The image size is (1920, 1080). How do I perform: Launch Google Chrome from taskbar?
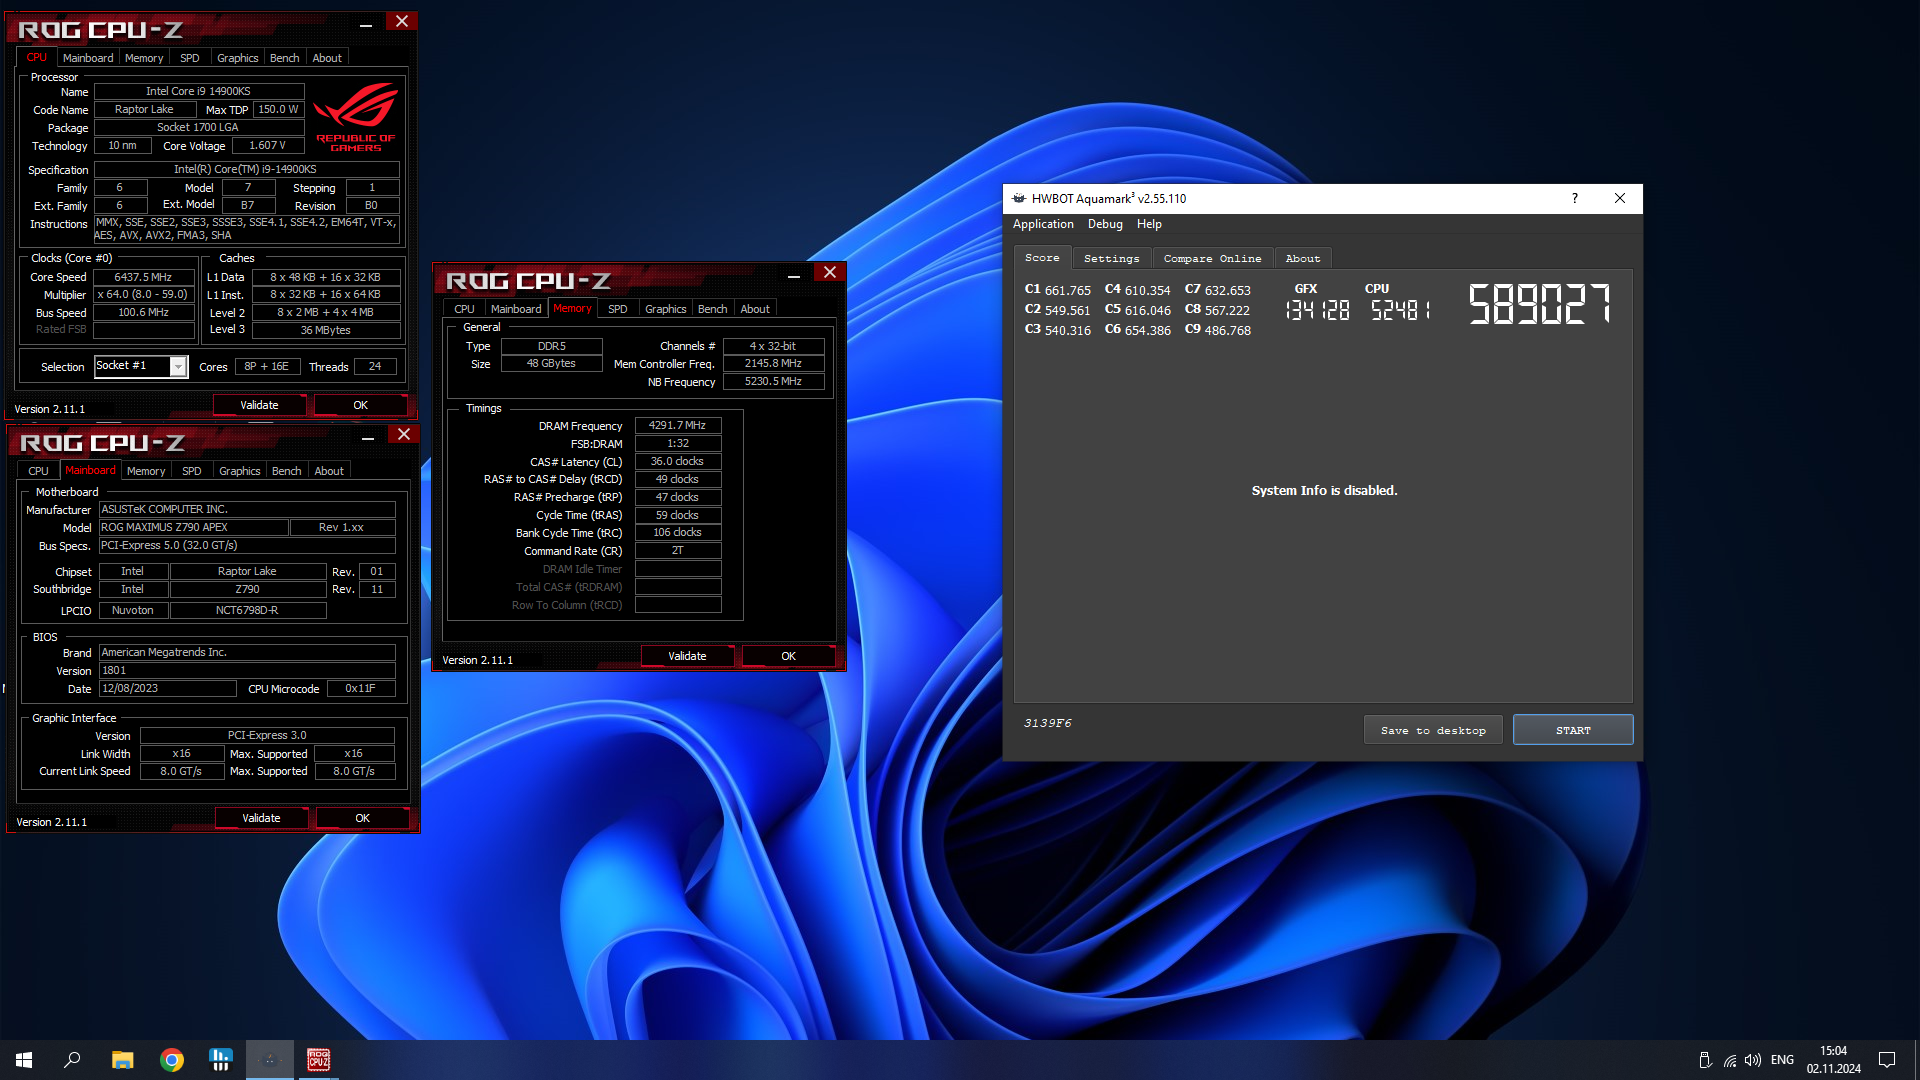(172, 1060)
